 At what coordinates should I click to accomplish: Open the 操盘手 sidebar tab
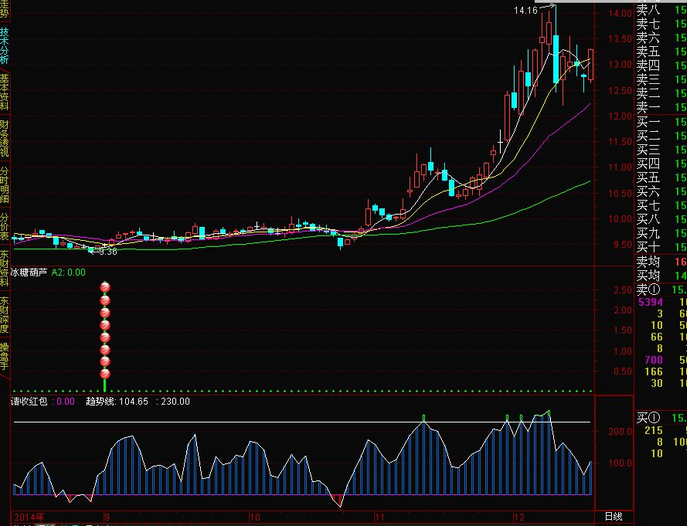coord(4,356)
